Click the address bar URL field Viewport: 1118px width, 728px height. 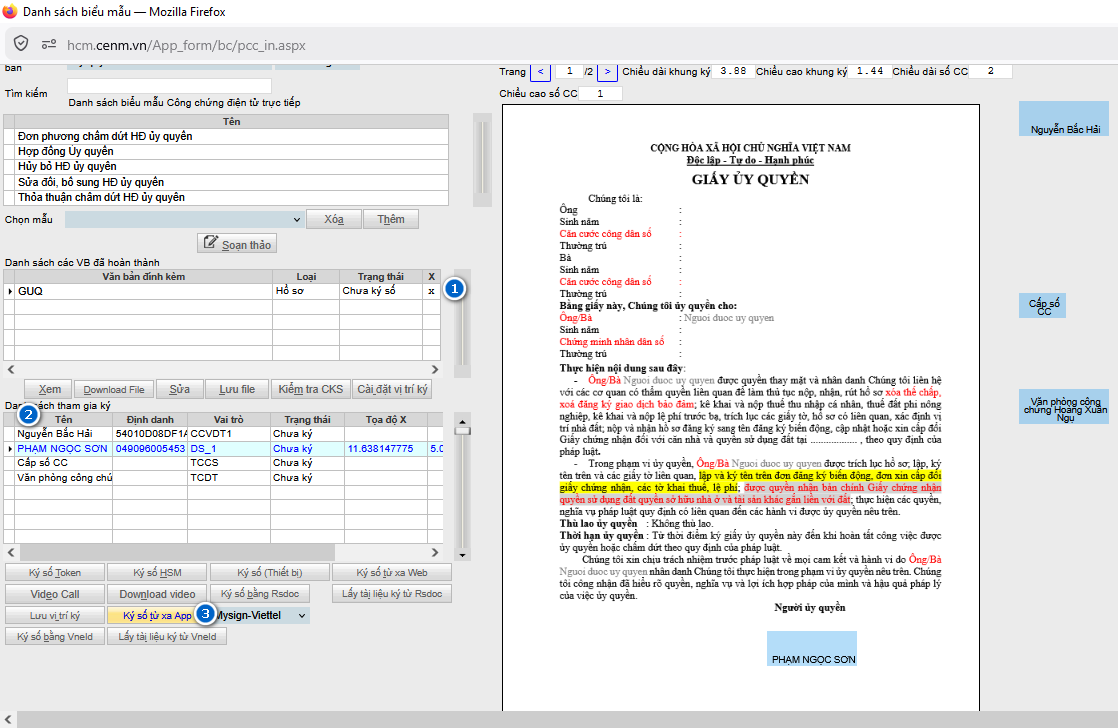pos(186,45)
